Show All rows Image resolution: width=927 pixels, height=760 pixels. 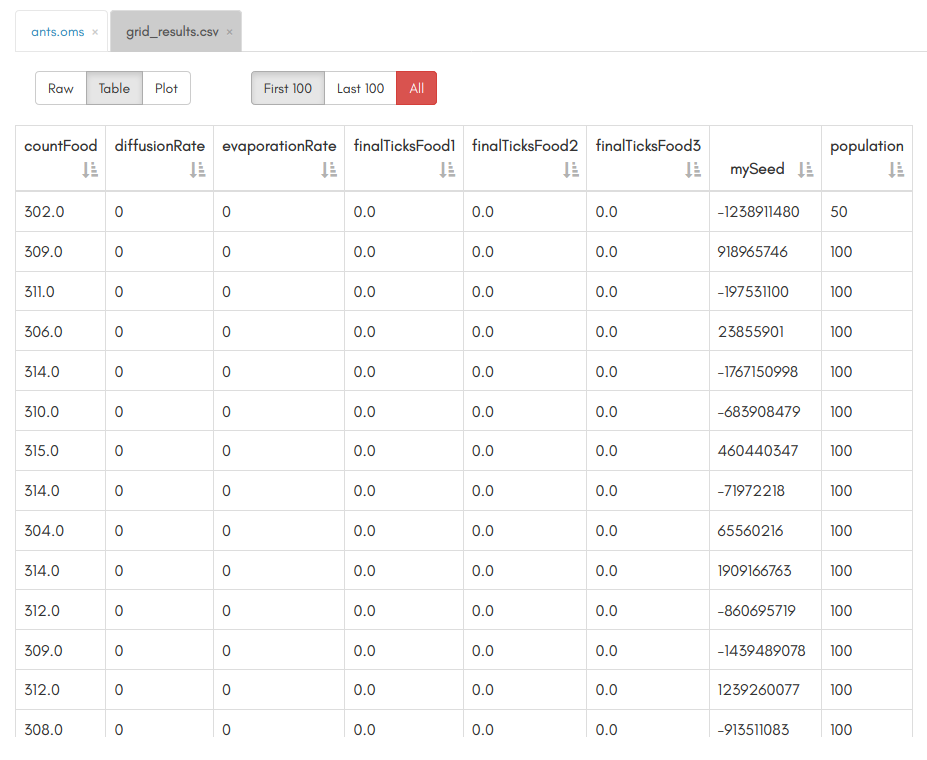coord(417,88)
